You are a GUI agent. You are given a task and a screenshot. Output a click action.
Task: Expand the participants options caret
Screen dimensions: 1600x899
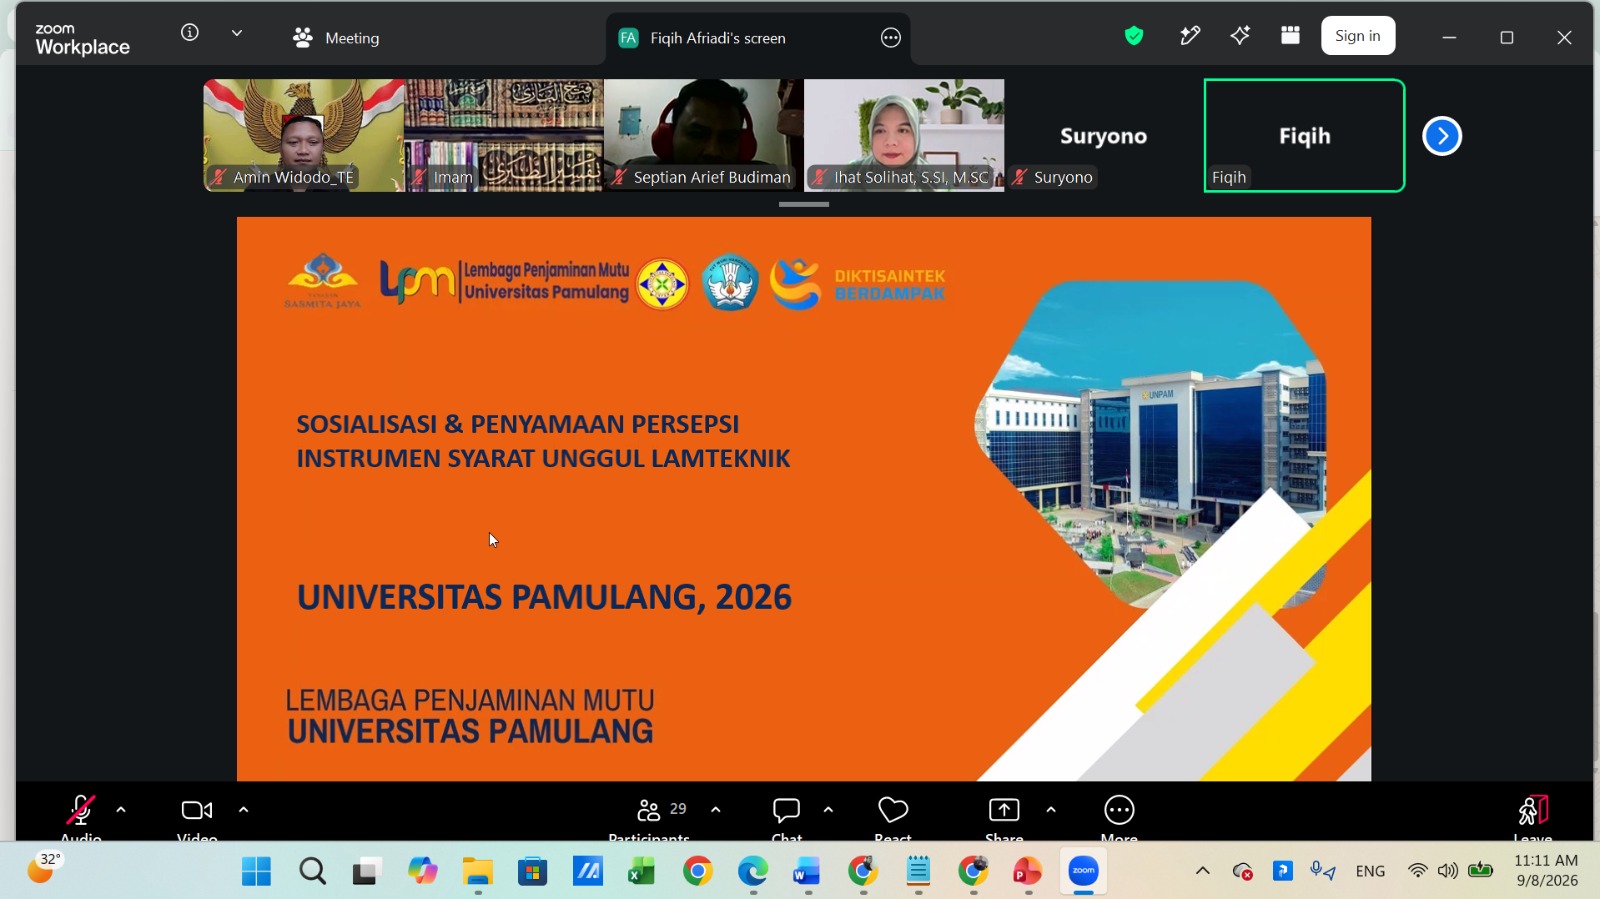click(x=716, y=810)
